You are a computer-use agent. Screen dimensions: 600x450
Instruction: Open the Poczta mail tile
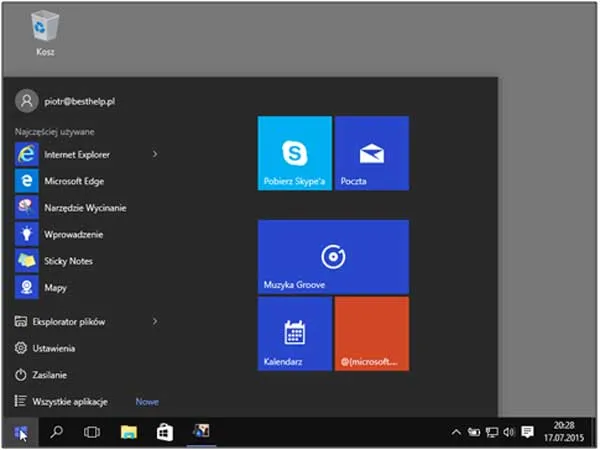(371, 153)
